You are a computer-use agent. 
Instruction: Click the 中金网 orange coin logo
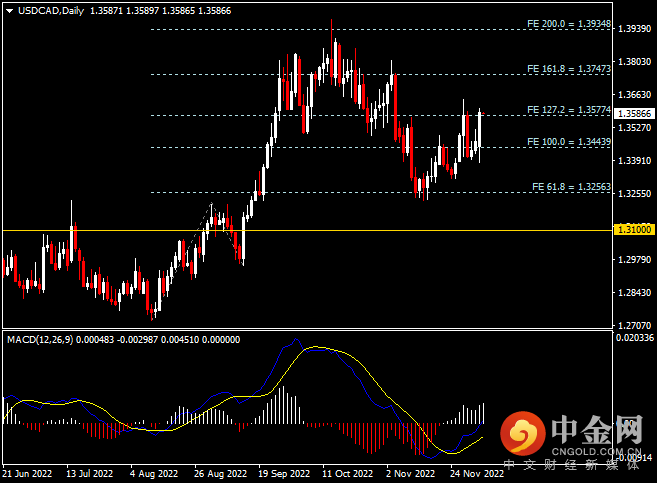click(x=523, y=432)
